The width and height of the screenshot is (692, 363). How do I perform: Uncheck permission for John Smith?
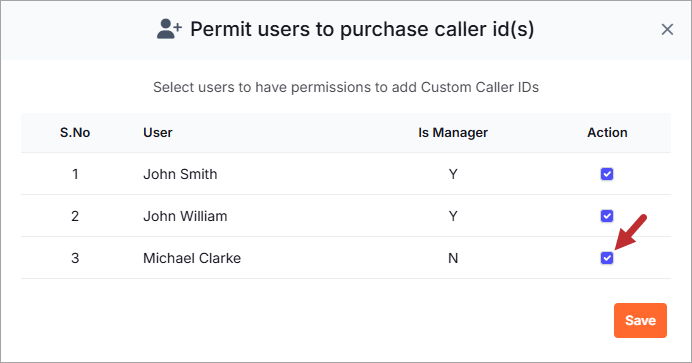[607, 174]
